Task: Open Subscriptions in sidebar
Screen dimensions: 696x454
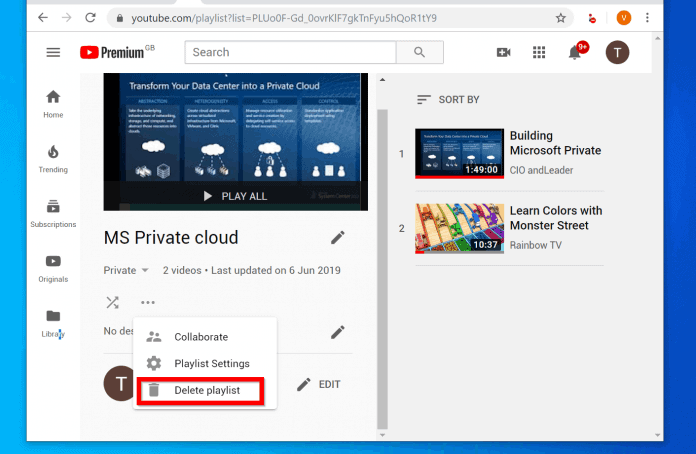Action: click(53, 213)
